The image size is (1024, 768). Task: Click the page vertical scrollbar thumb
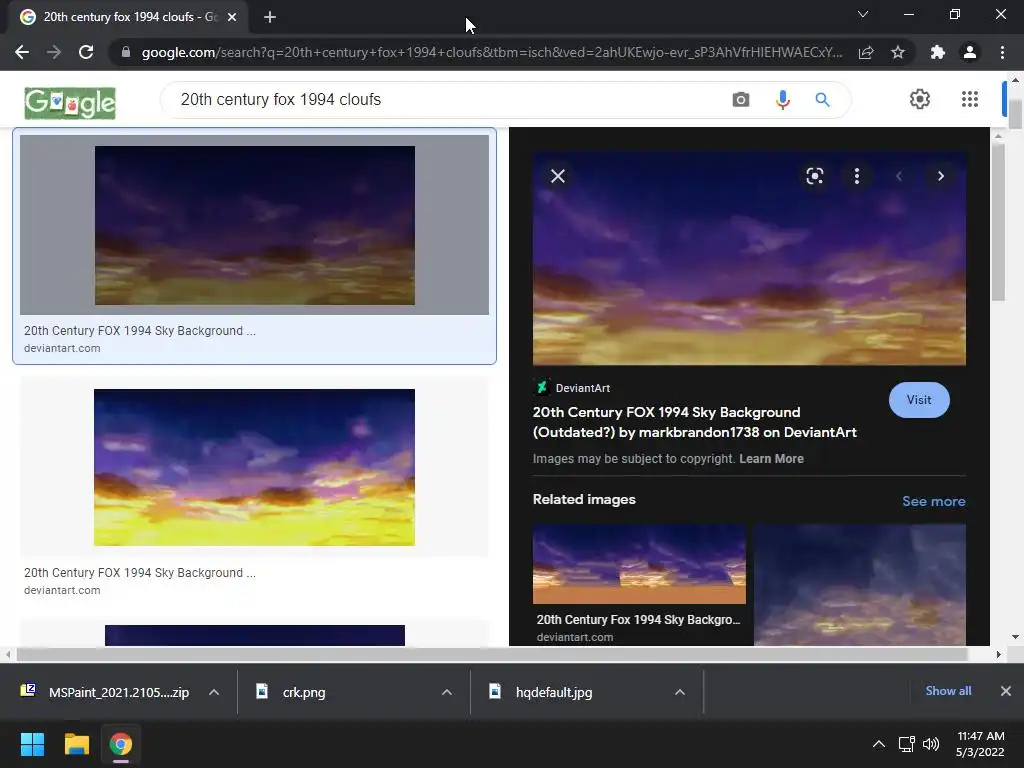[1015, 114]
